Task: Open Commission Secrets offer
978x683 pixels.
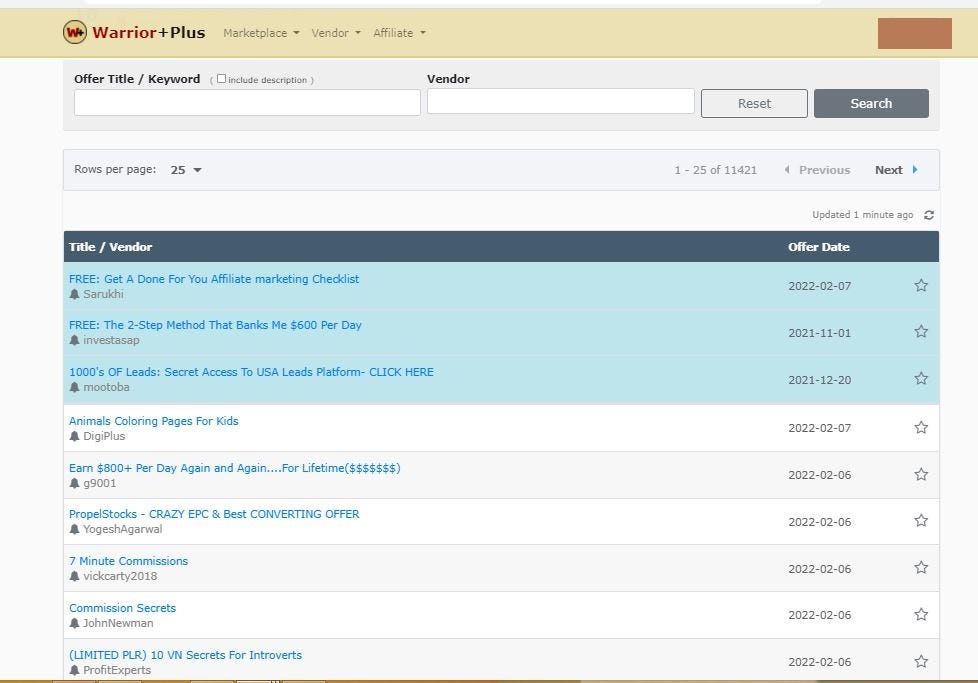Action: (122, 608)
